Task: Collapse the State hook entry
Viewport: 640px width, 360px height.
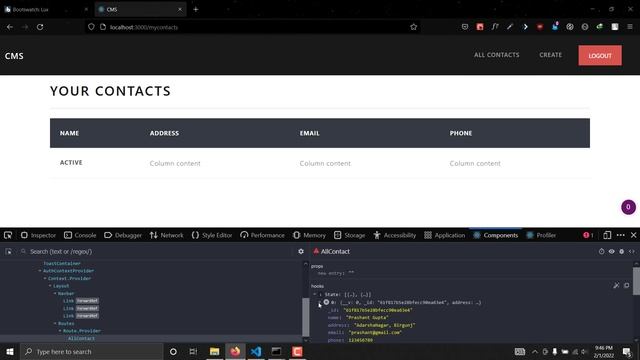Action: 315,294
